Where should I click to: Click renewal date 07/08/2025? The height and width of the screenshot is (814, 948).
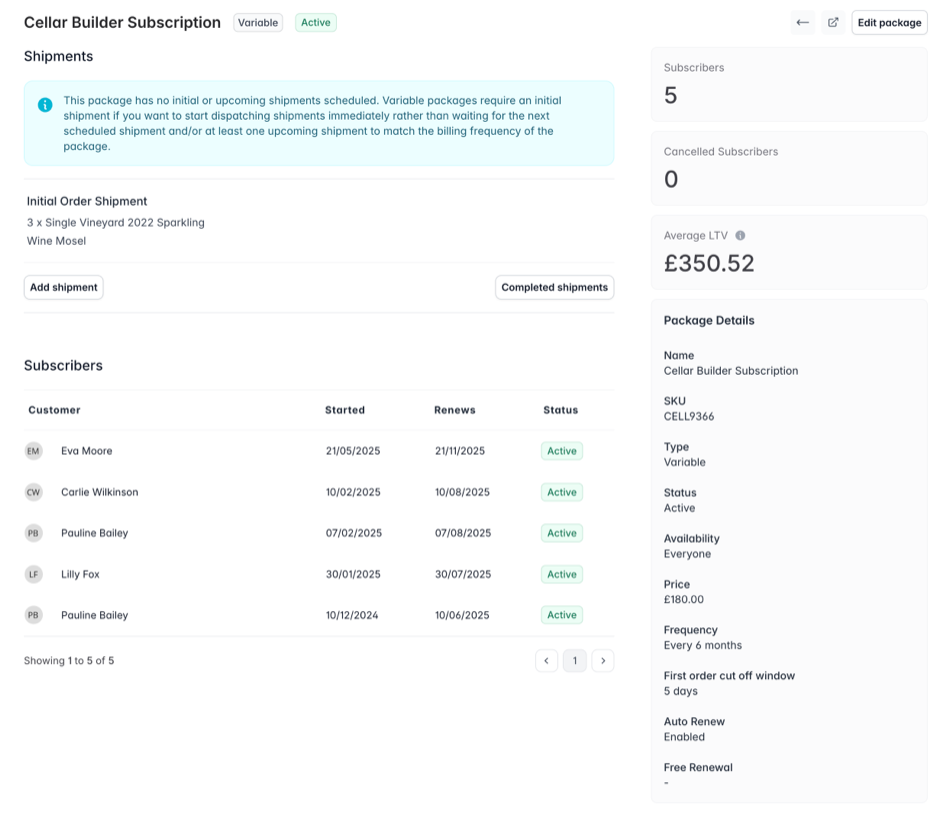(463, 533)
